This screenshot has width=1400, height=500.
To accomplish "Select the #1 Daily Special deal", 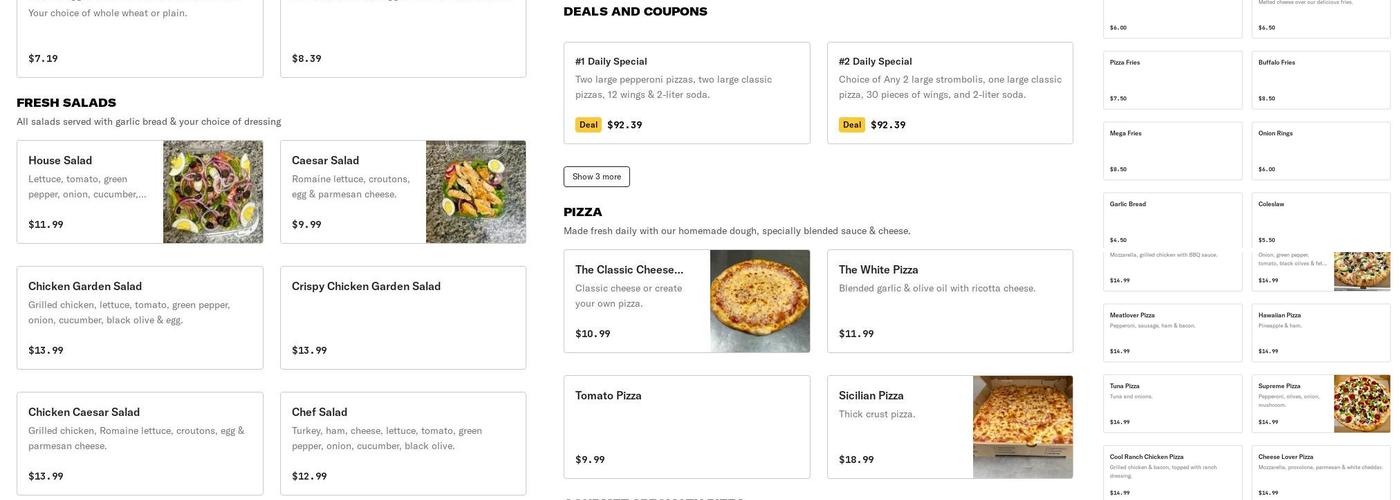I will [x=686, y=93].
